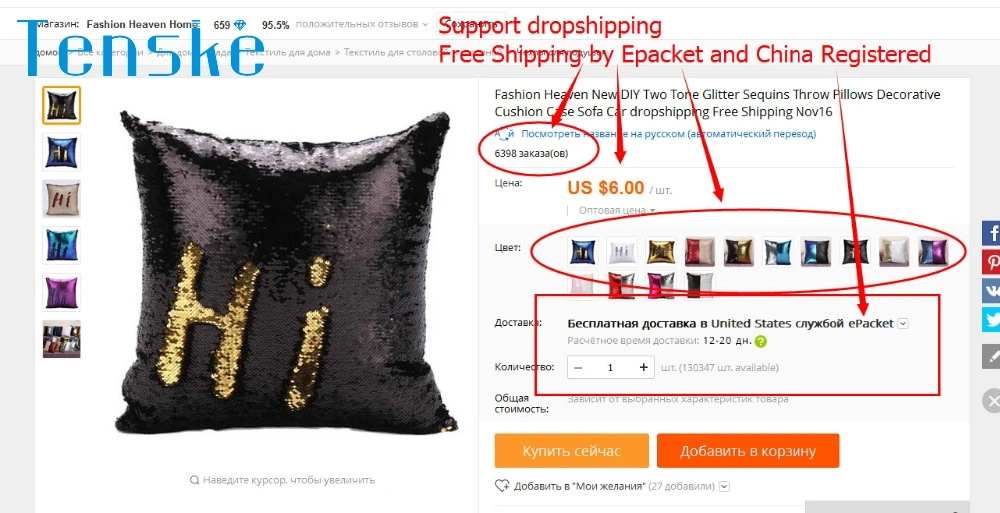1000x513 pixels.
Task: Open the Посмотреть название на русском link
Action: pyautogui.click(x=668, y=134)
